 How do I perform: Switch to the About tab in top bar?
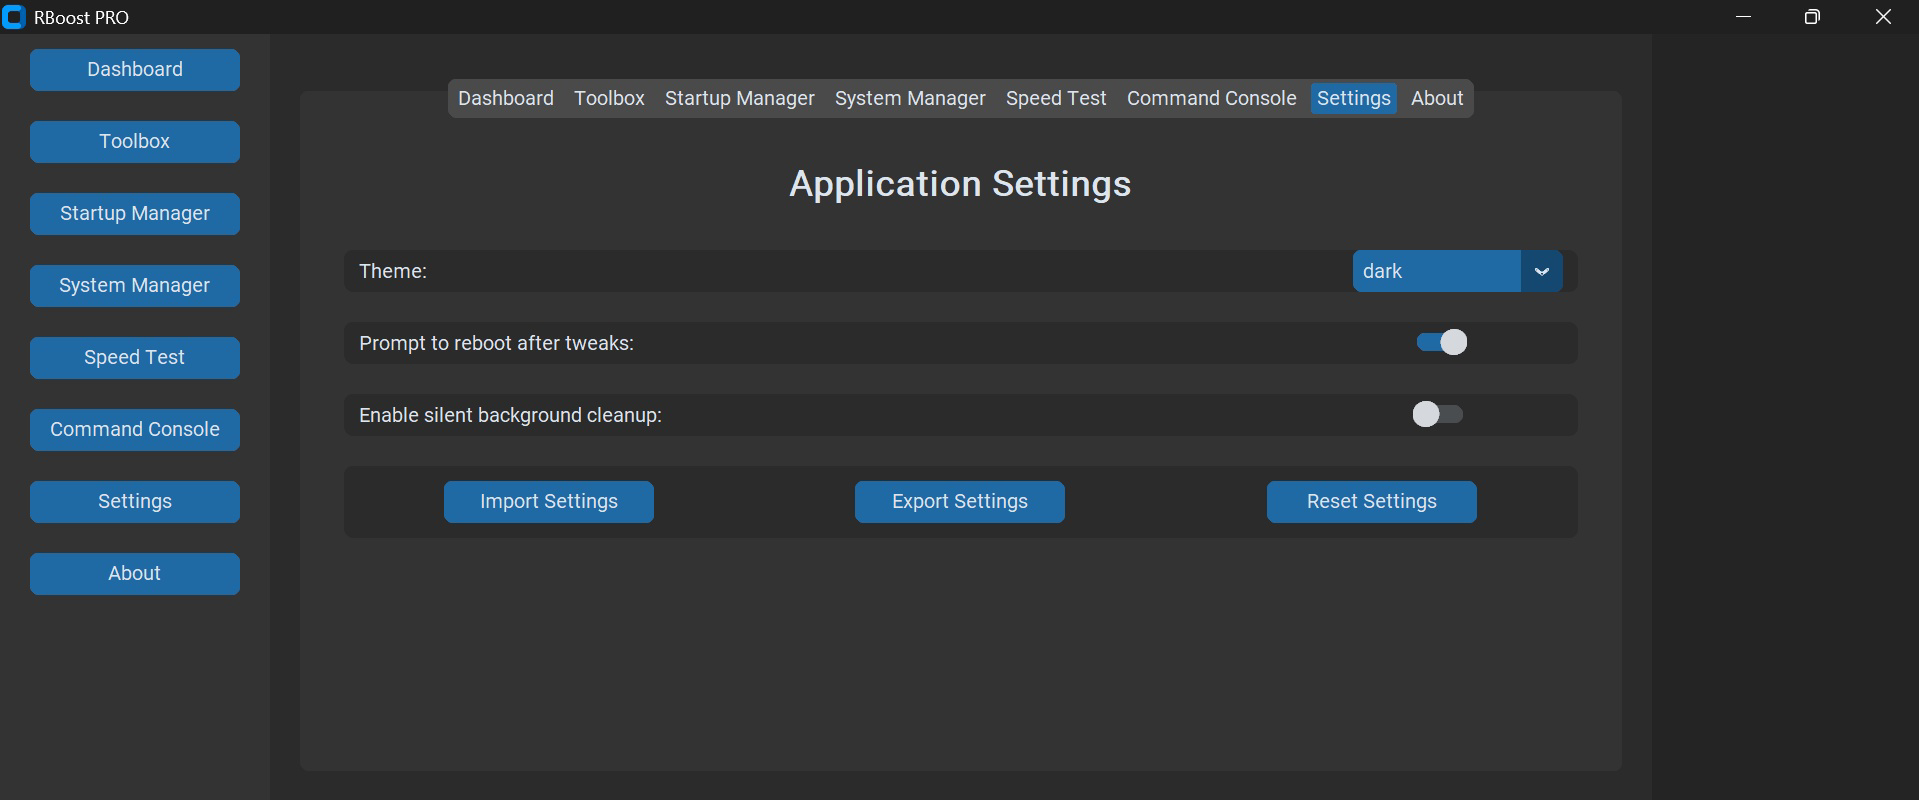(1437, 98)
